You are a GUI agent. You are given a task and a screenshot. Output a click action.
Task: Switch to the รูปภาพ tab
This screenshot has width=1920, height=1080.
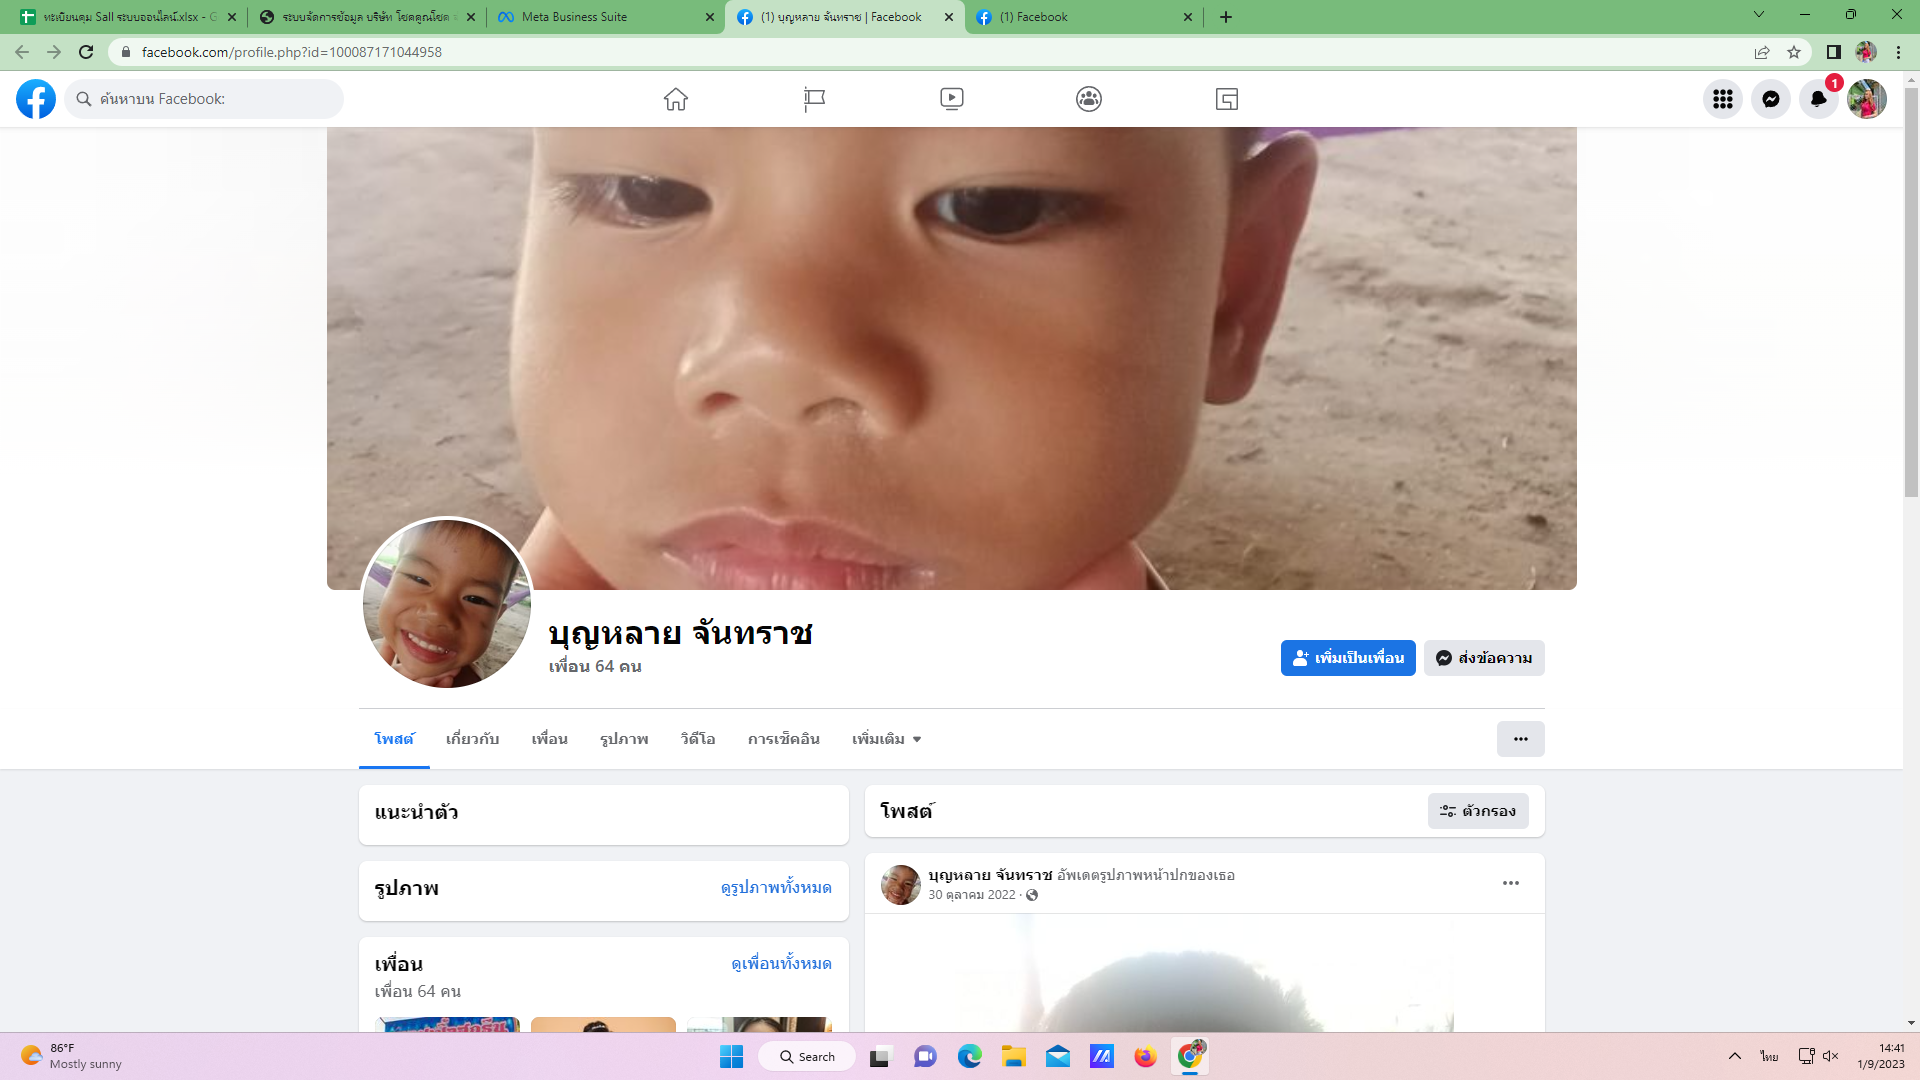[624, 739]
